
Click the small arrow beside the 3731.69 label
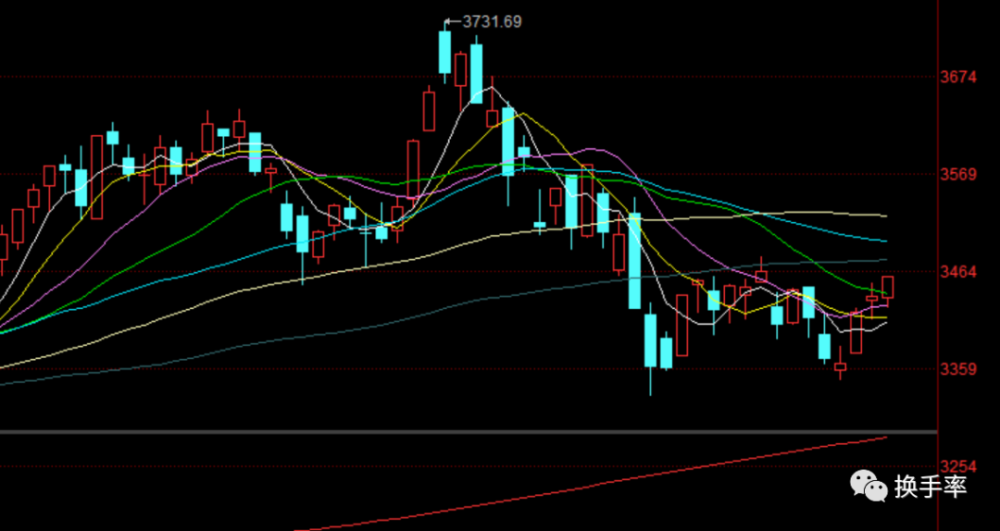[x=449, y=20]
